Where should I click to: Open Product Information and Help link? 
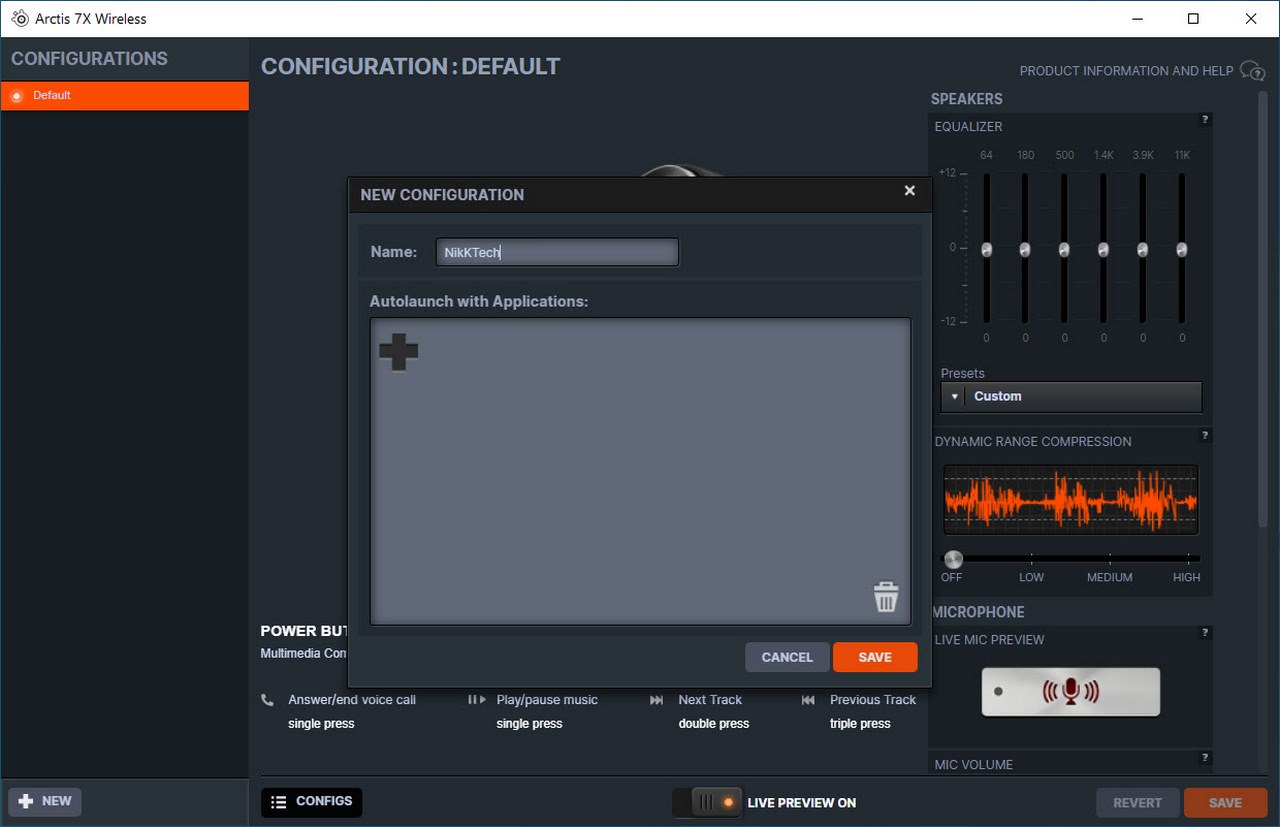click(x=1126, y=71)
